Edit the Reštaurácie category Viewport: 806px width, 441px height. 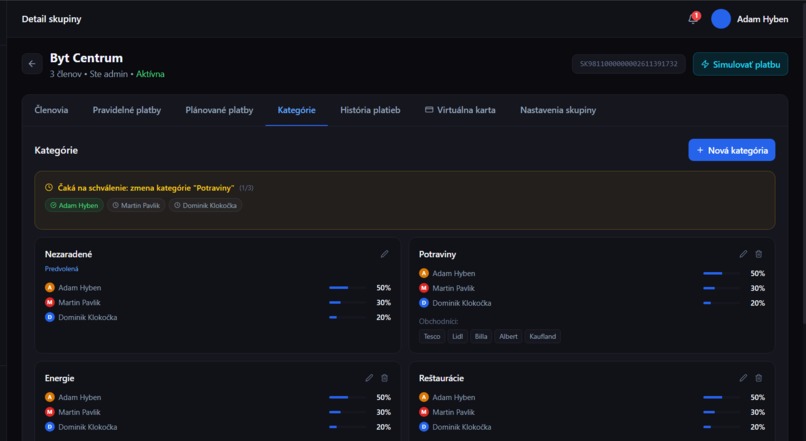pyautogui.click(x=743, y=378)
